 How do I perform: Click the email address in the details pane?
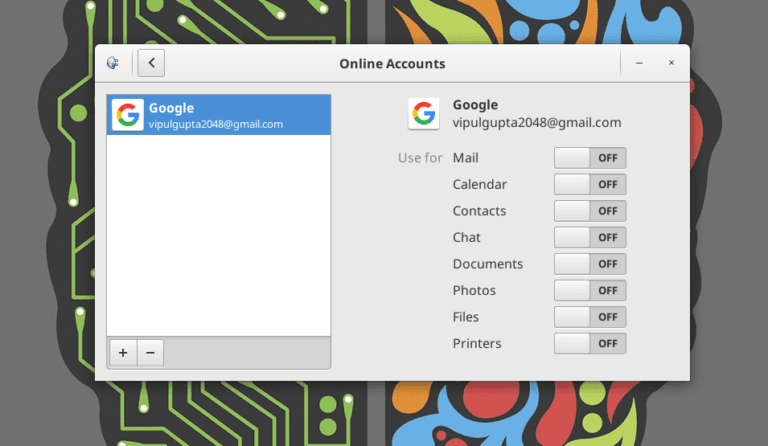coord(537,122)
